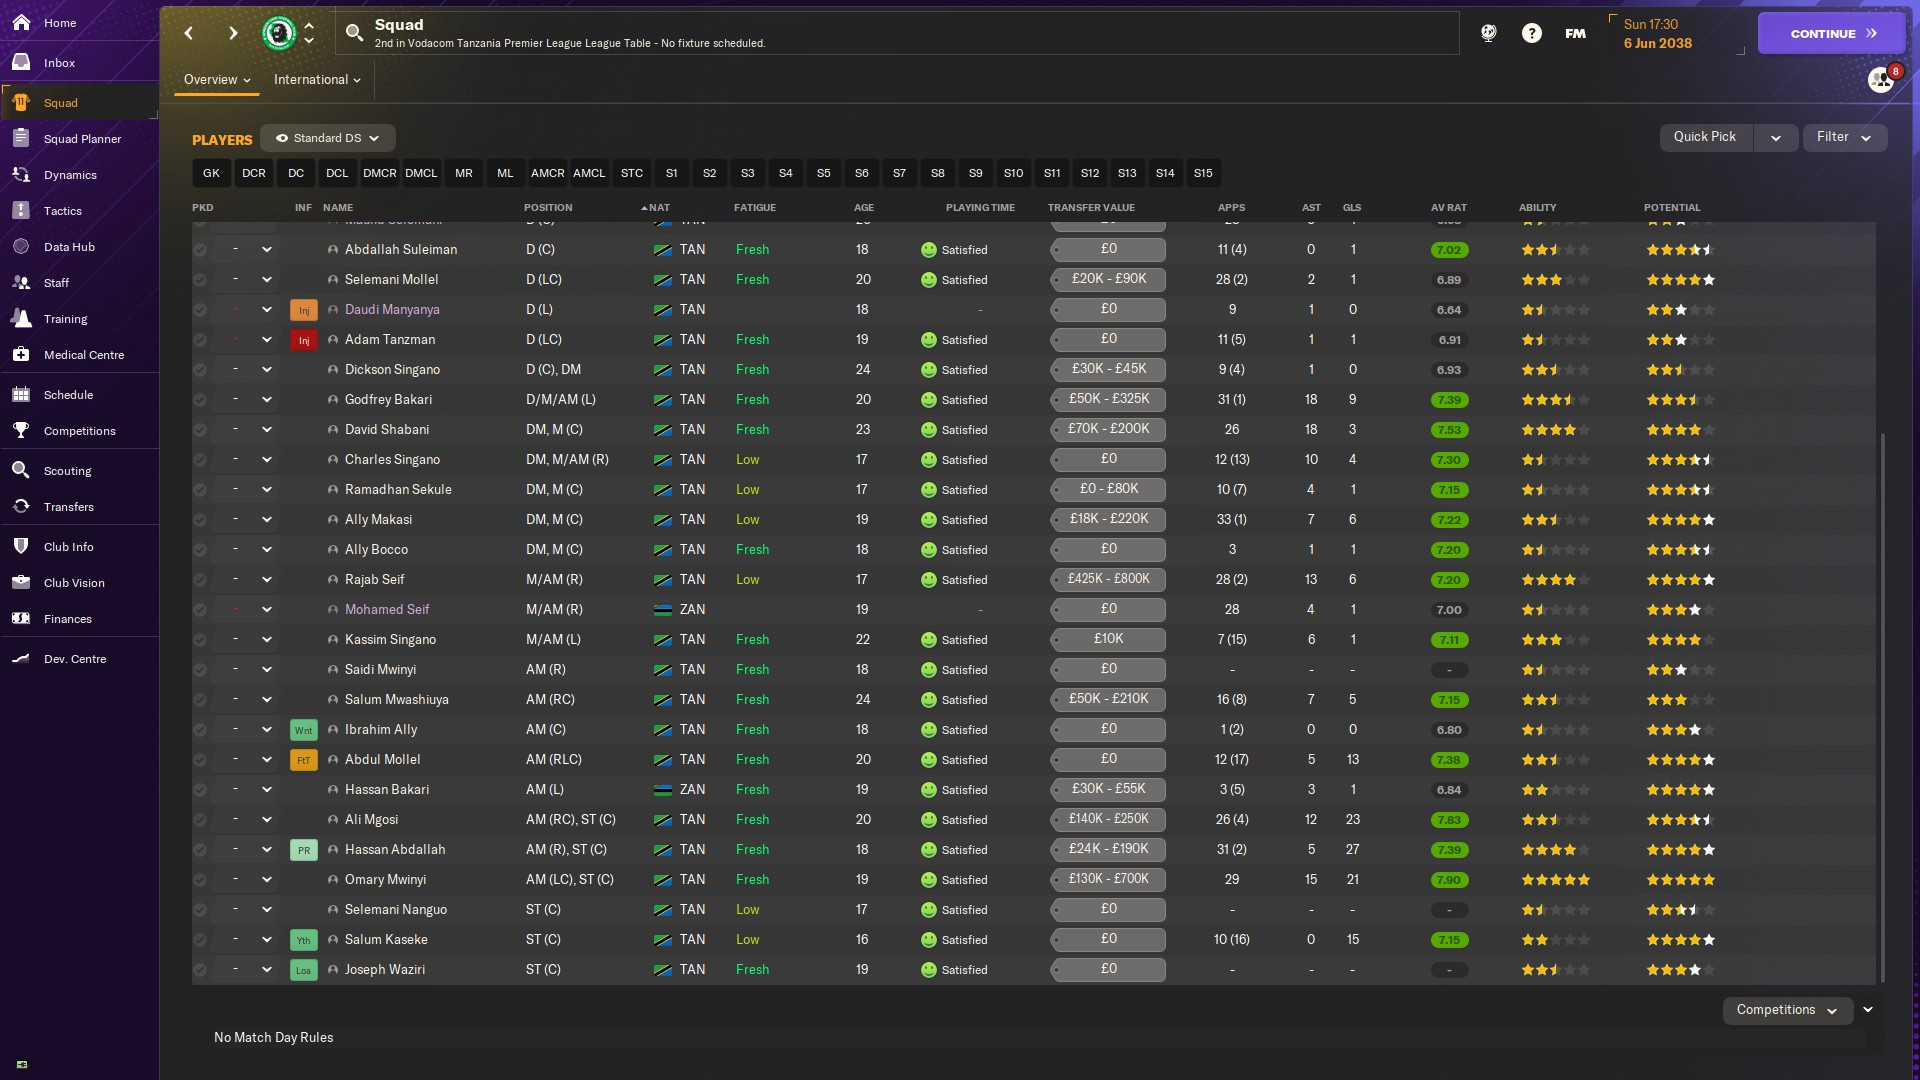Expand the Standard DS view dropdown
This screenshot has width=1920, height=1080.
coord(328,138)
